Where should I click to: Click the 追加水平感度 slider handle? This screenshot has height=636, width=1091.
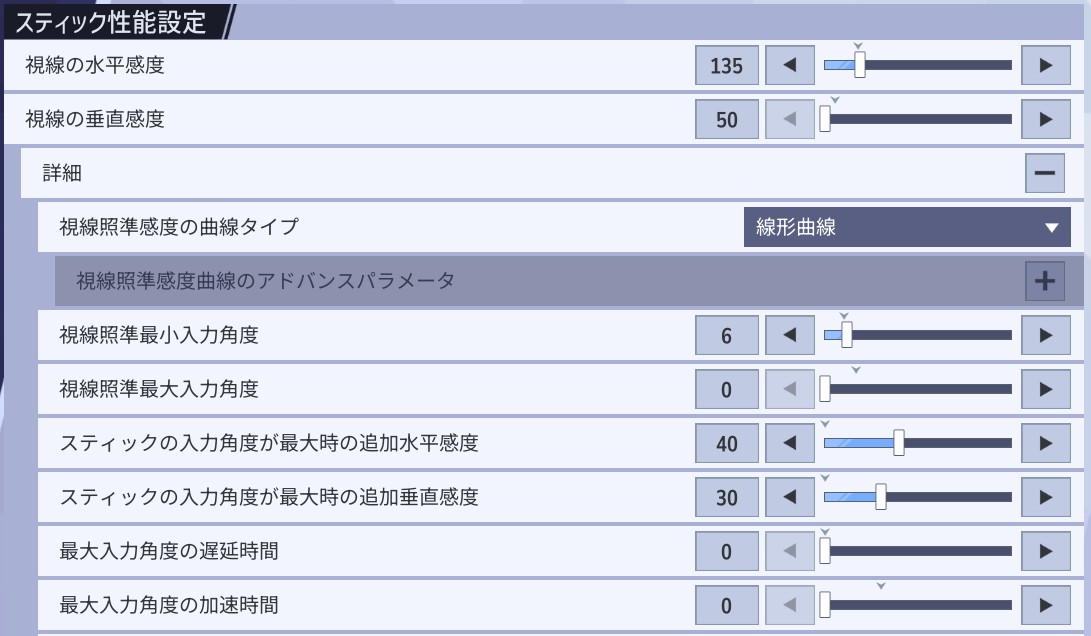click(899, 443)
